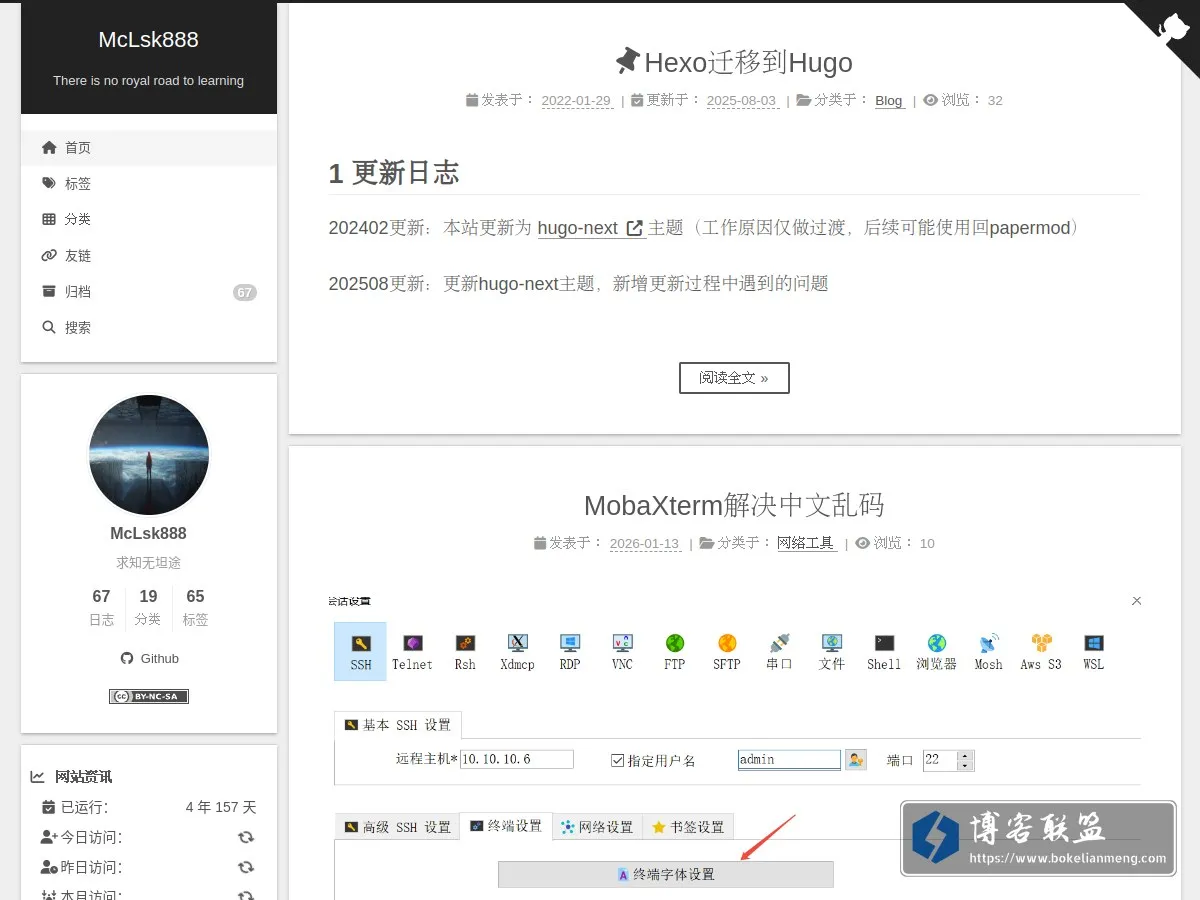Select the Aws S3 session icon
The width and height of the screenshot is (1200, 900).
(1041, 652)
